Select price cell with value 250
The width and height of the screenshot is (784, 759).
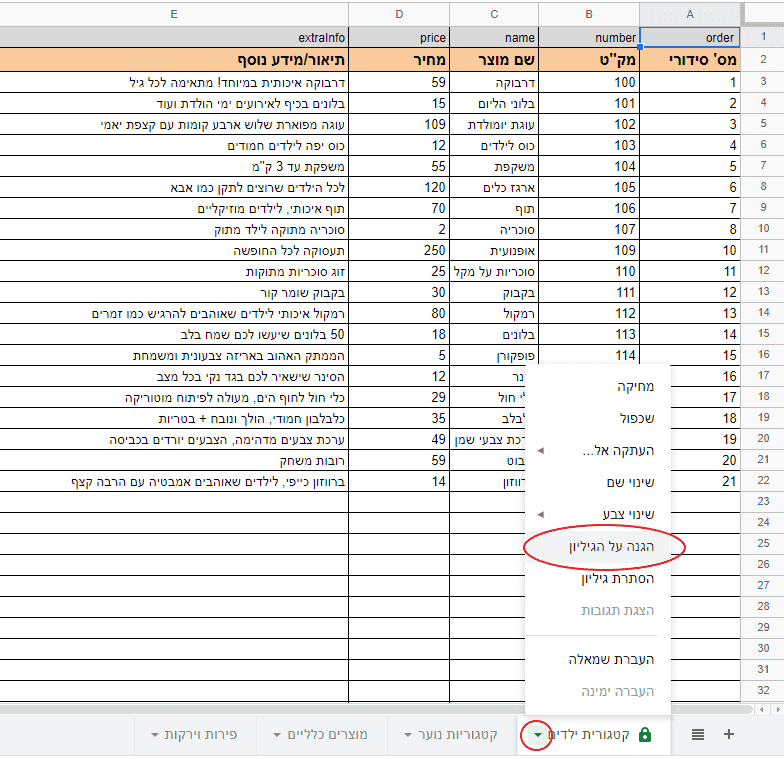point(399,250)
